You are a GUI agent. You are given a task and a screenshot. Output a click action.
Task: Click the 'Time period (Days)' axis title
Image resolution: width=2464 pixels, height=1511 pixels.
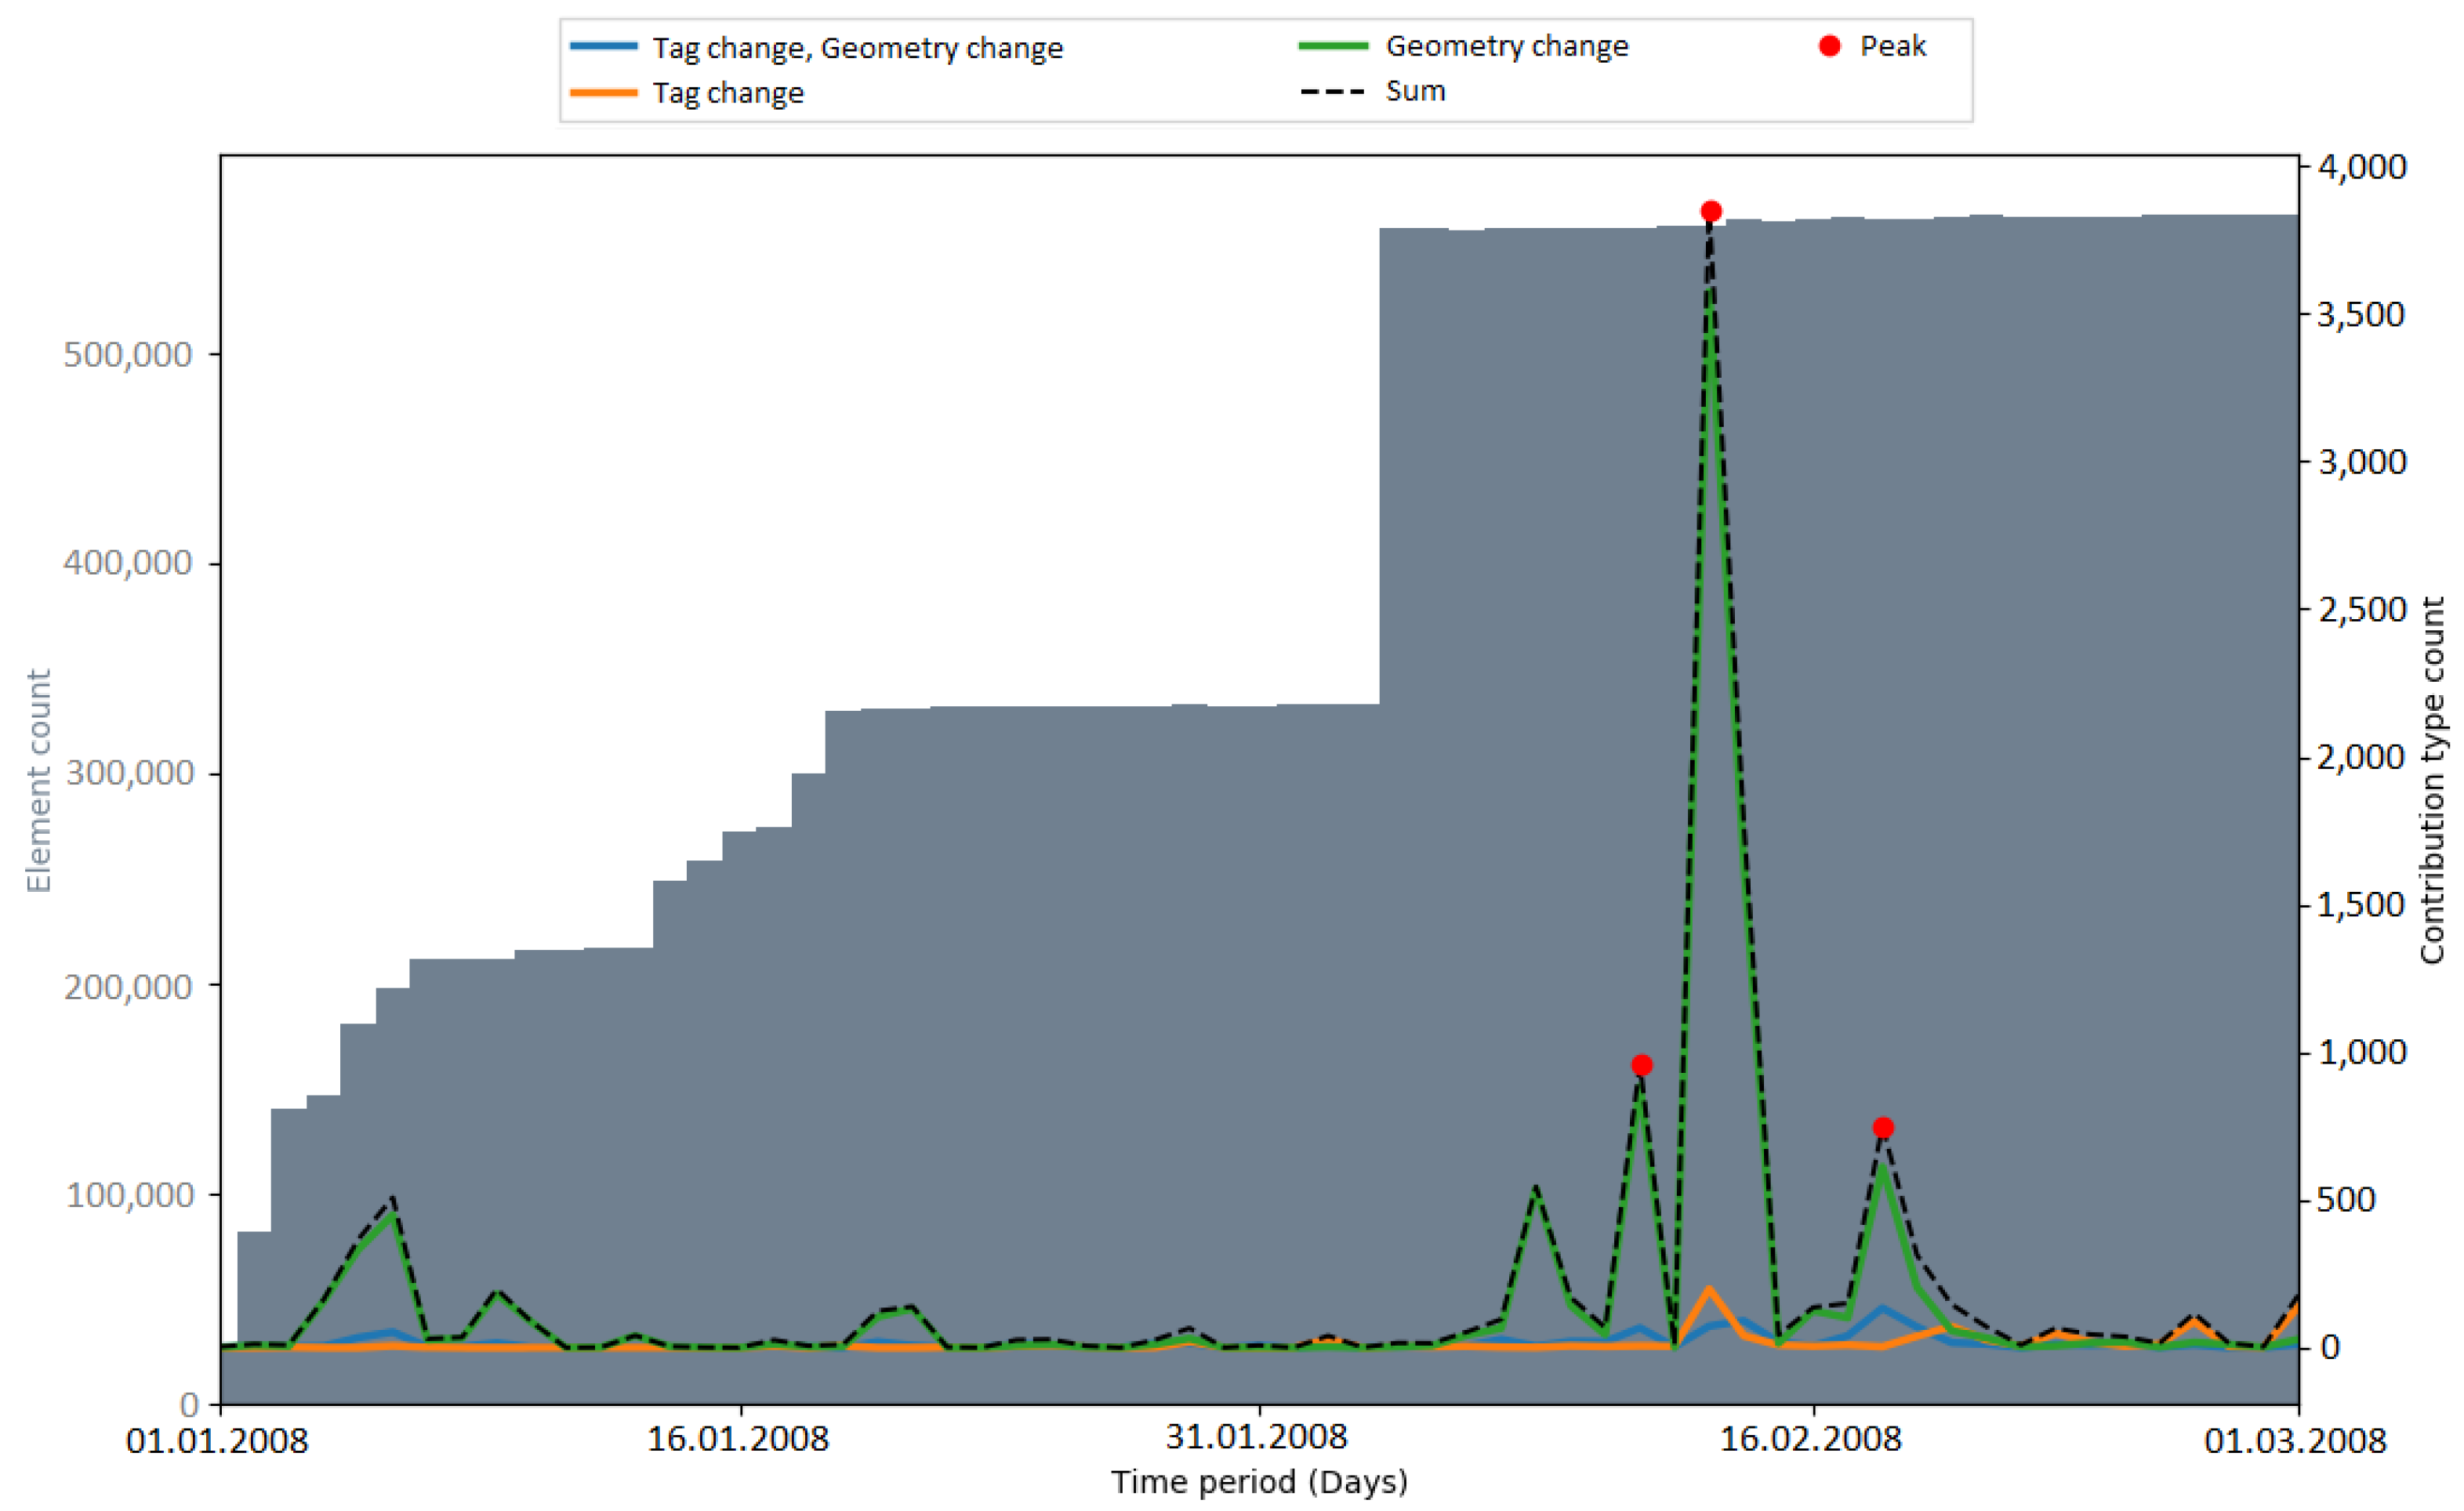pyautogui.click(x=1259, y=1482)
